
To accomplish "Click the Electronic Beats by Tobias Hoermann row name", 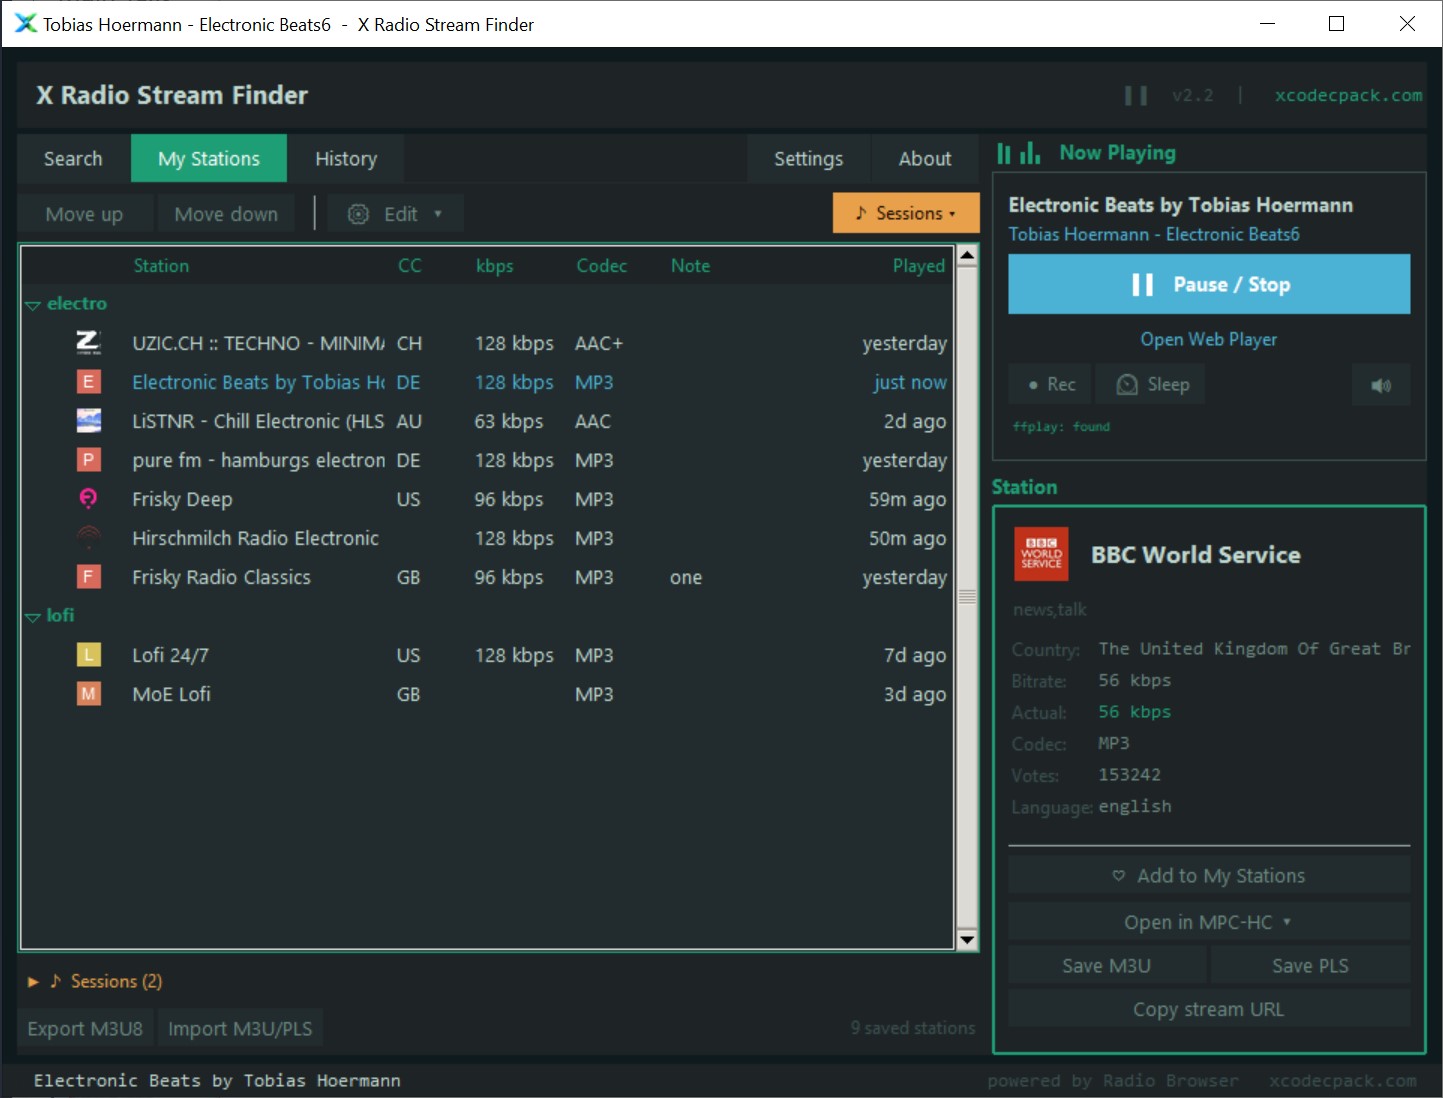I will 259,382.
